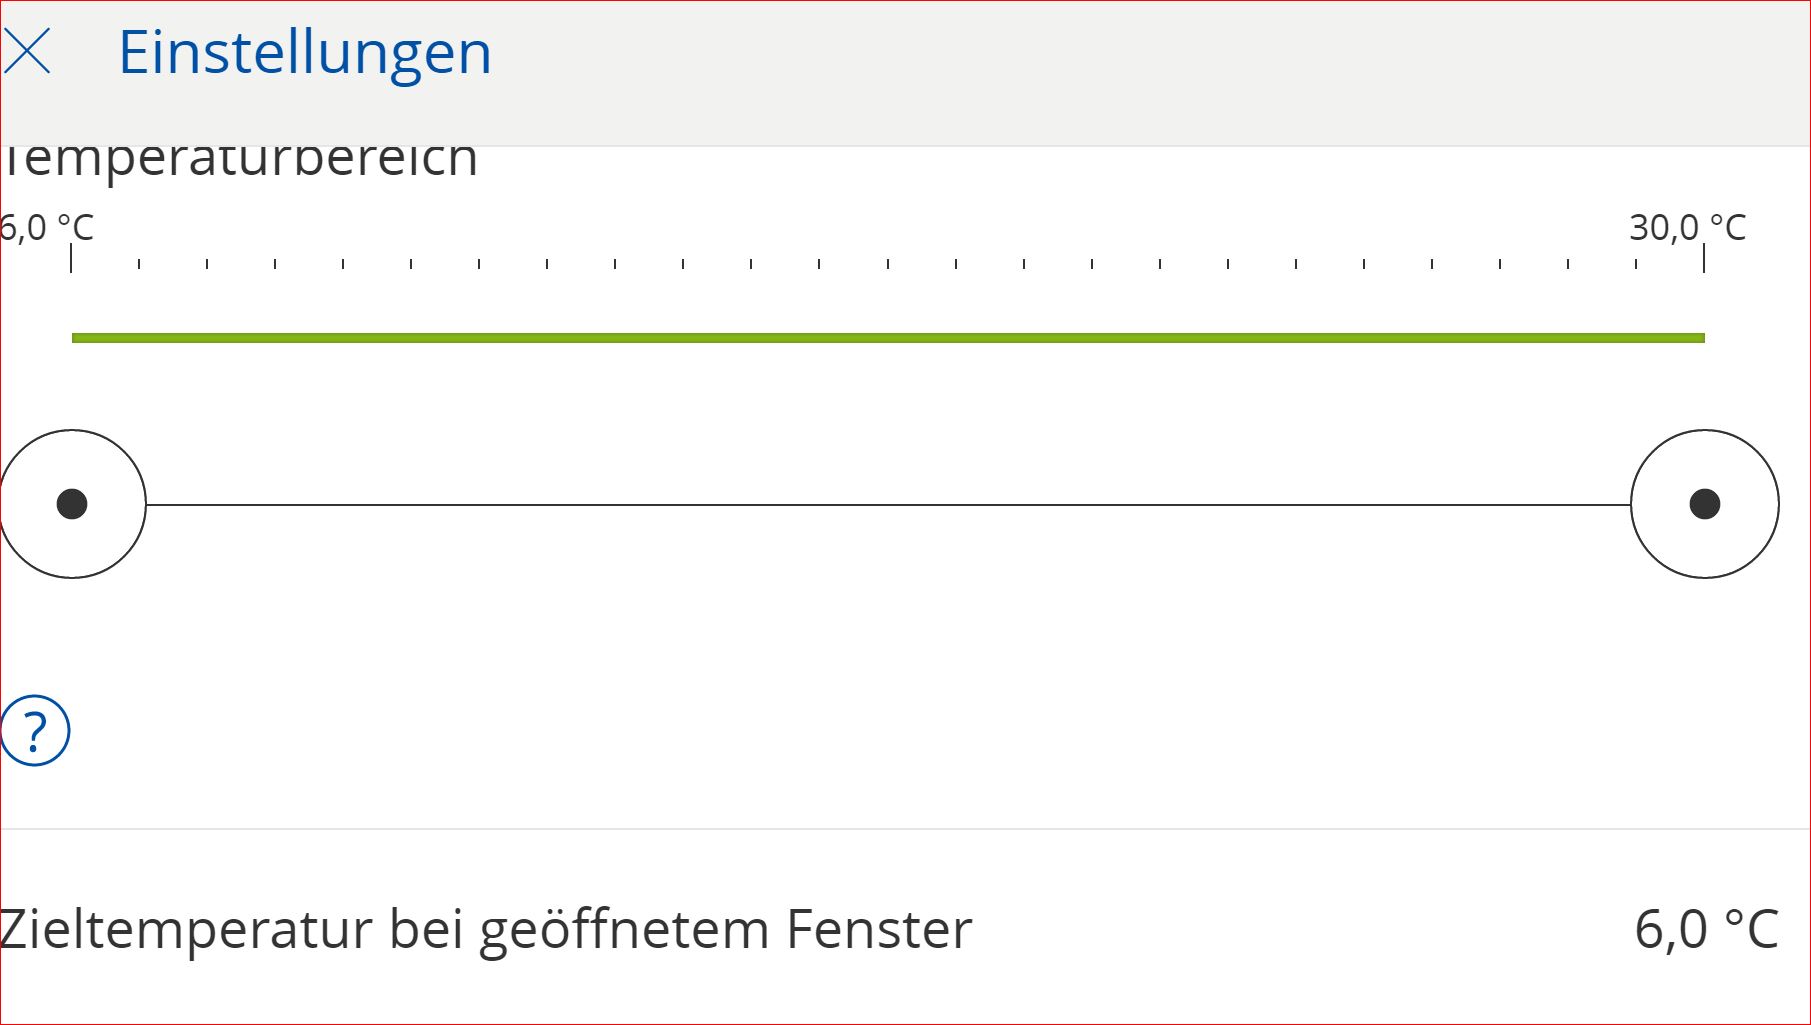Click the left minimum temperature slider handle

tap(72, 504)
